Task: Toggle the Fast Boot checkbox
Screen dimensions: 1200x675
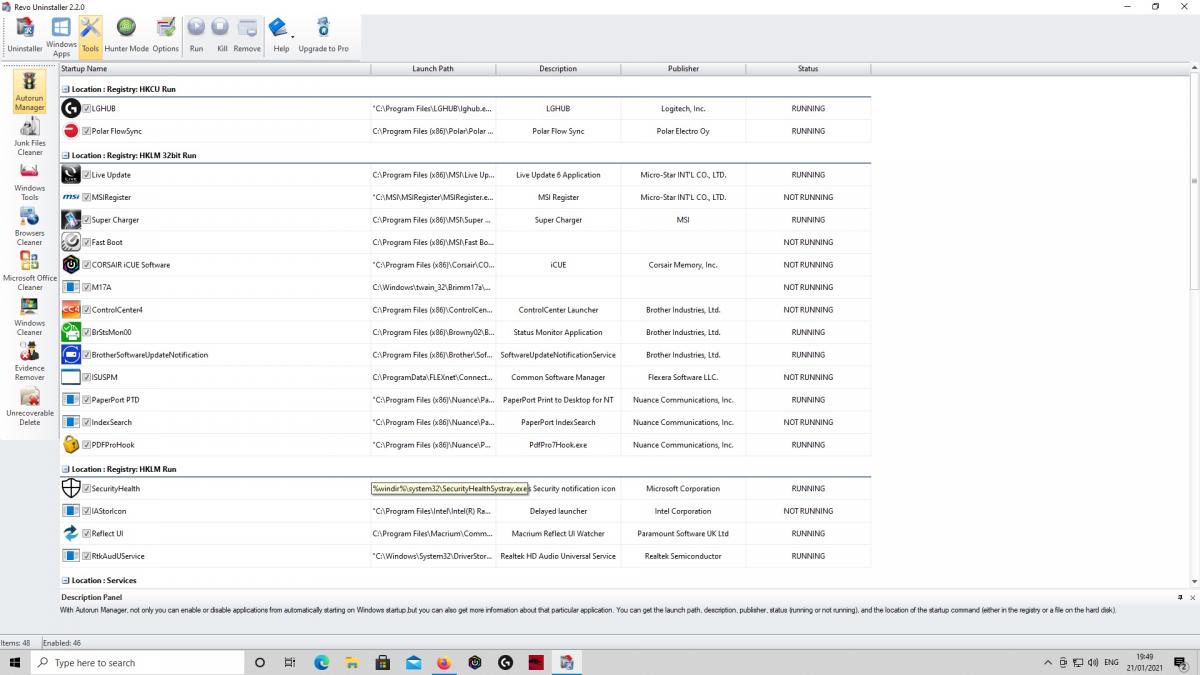Action: coord(87,243)
